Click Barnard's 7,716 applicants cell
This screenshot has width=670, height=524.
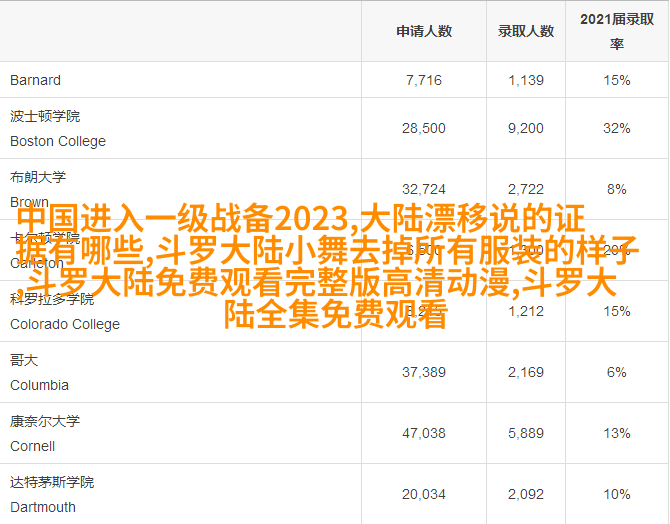click(x=424, y=80)
